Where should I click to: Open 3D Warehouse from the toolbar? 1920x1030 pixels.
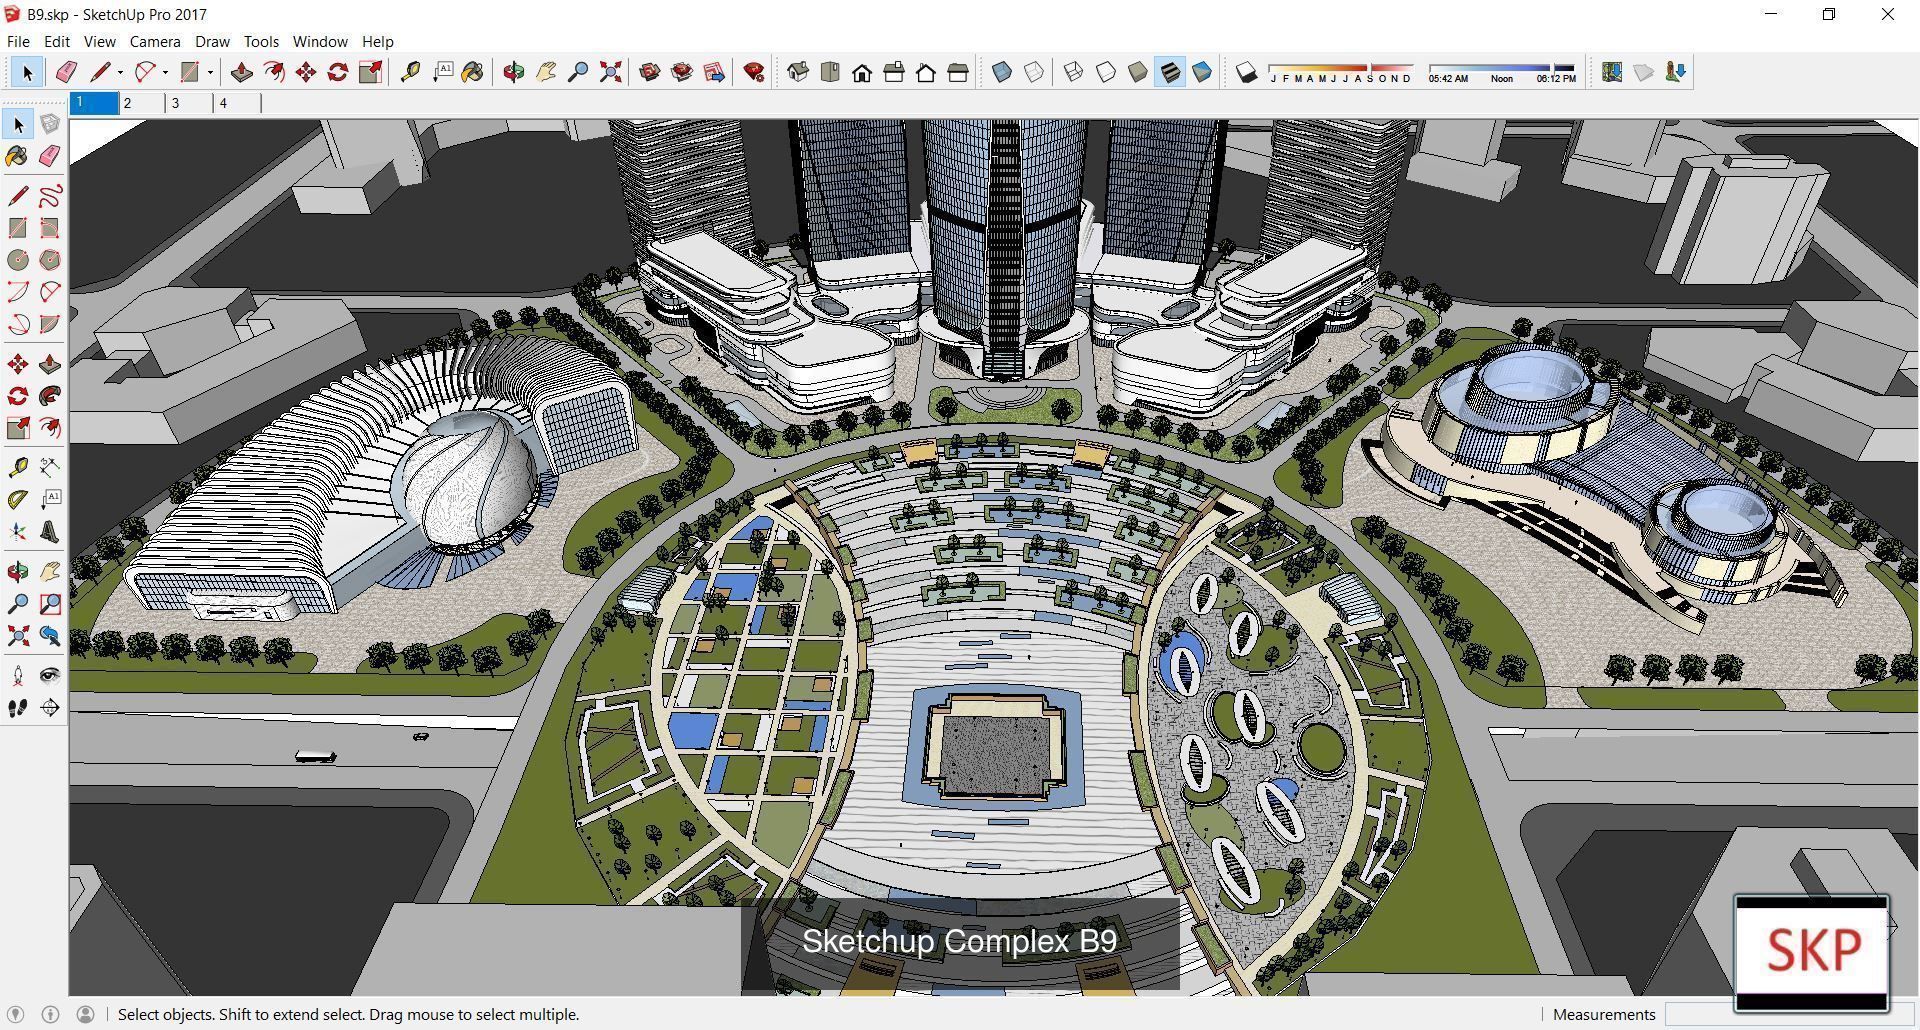click(650, 72)
